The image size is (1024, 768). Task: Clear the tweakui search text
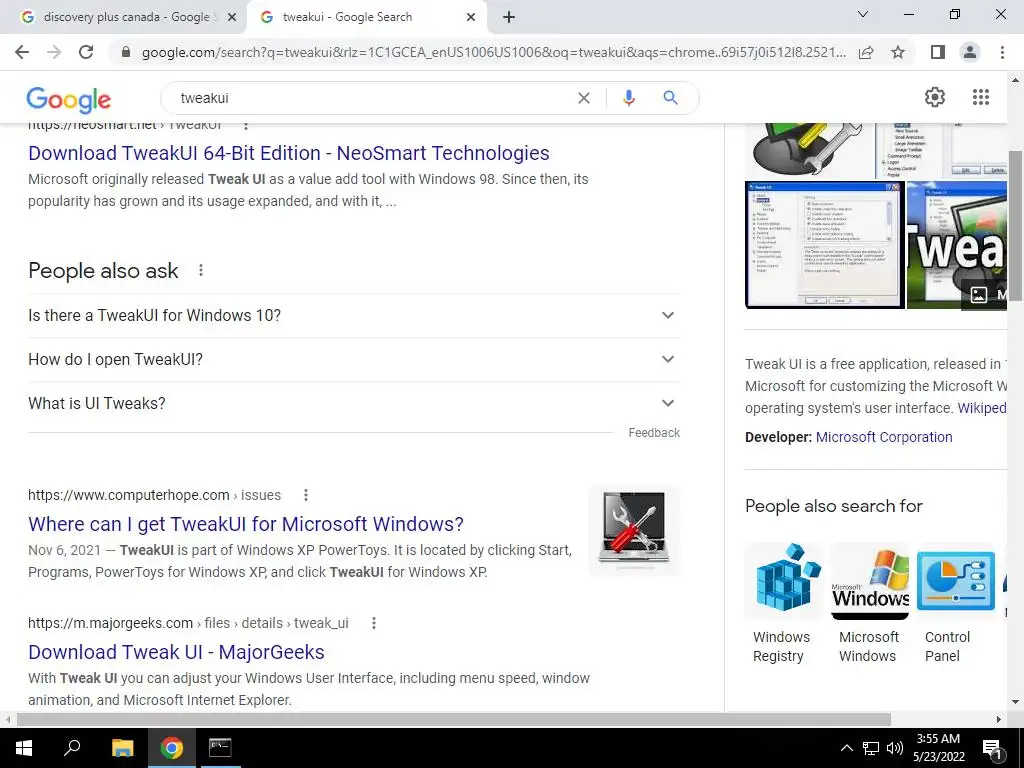click(x=584, y=98)
